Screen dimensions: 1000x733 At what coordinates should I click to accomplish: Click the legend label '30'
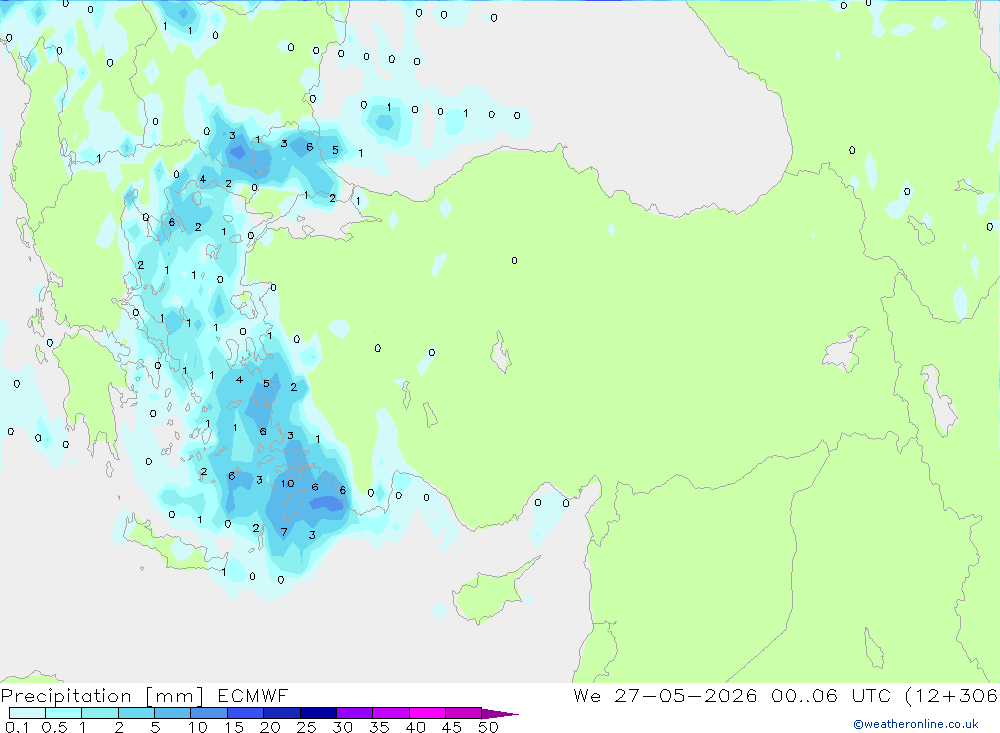(343, 727)
